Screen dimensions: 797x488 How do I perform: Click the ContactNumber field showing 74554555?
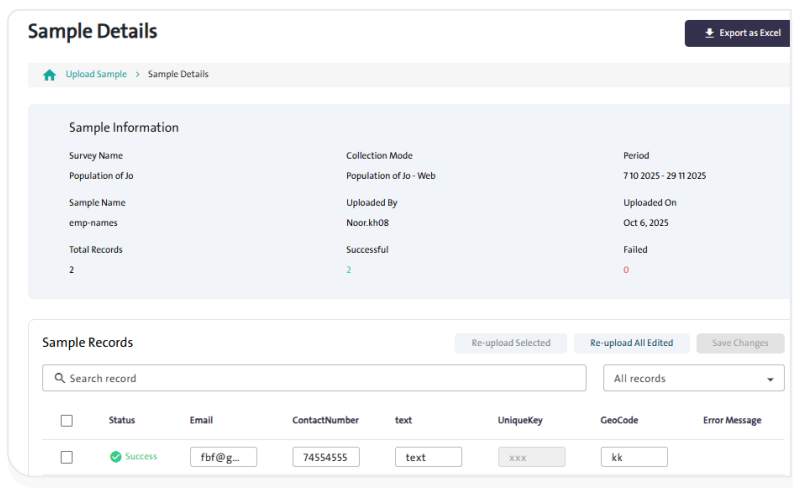(326, 457)
